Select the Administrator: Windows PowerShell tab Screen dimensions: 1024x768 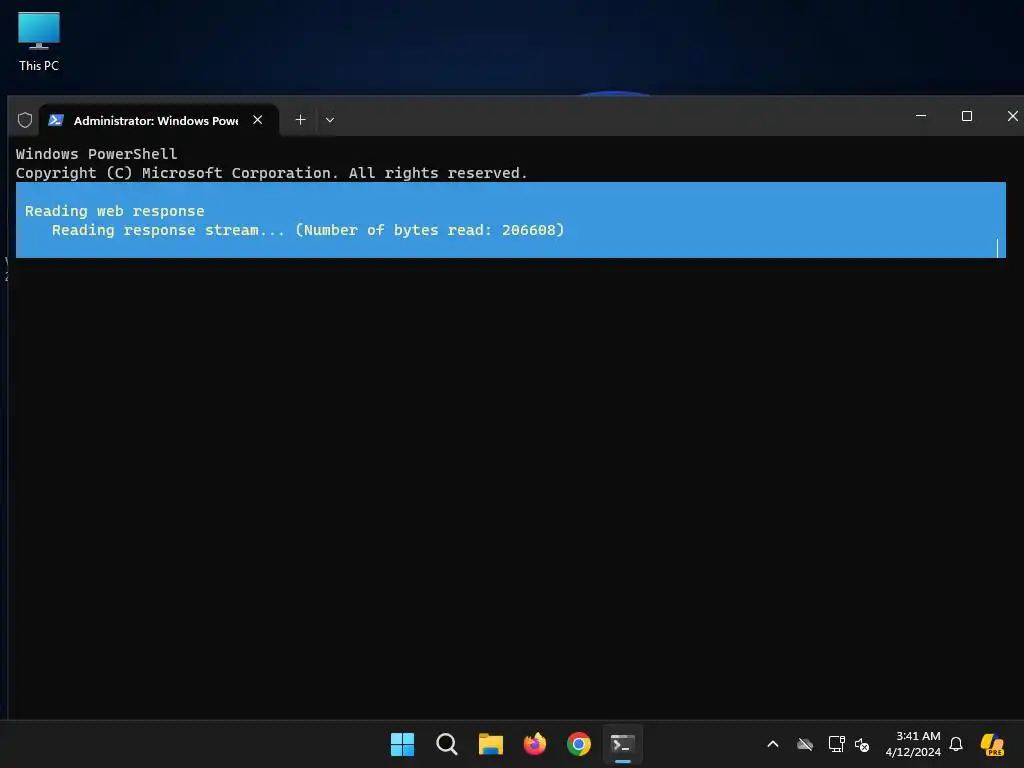point(159,120)
